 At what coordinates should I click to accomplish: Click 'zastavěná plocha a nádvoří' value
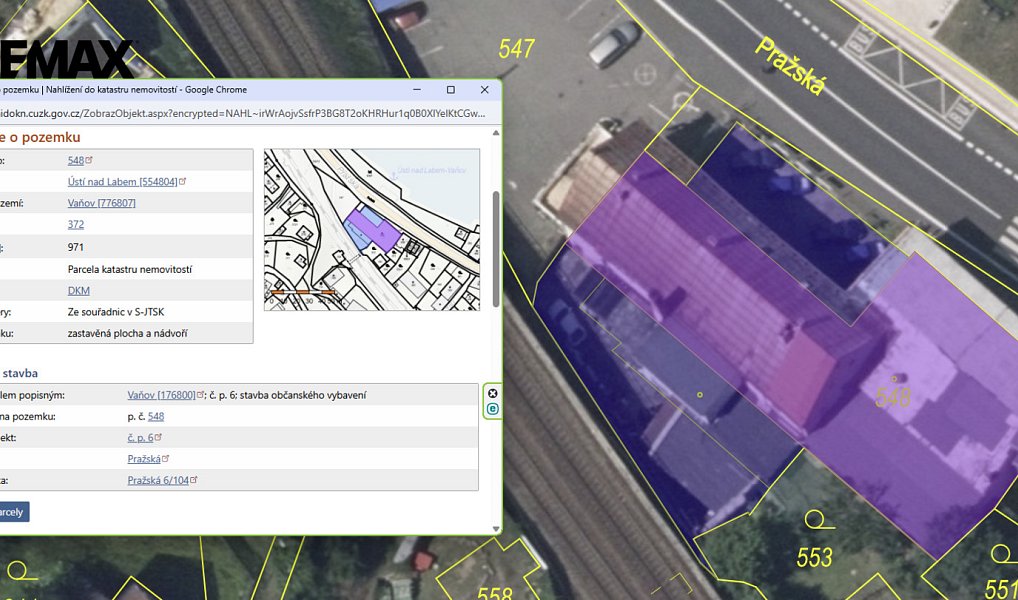(x=128, y=334)
